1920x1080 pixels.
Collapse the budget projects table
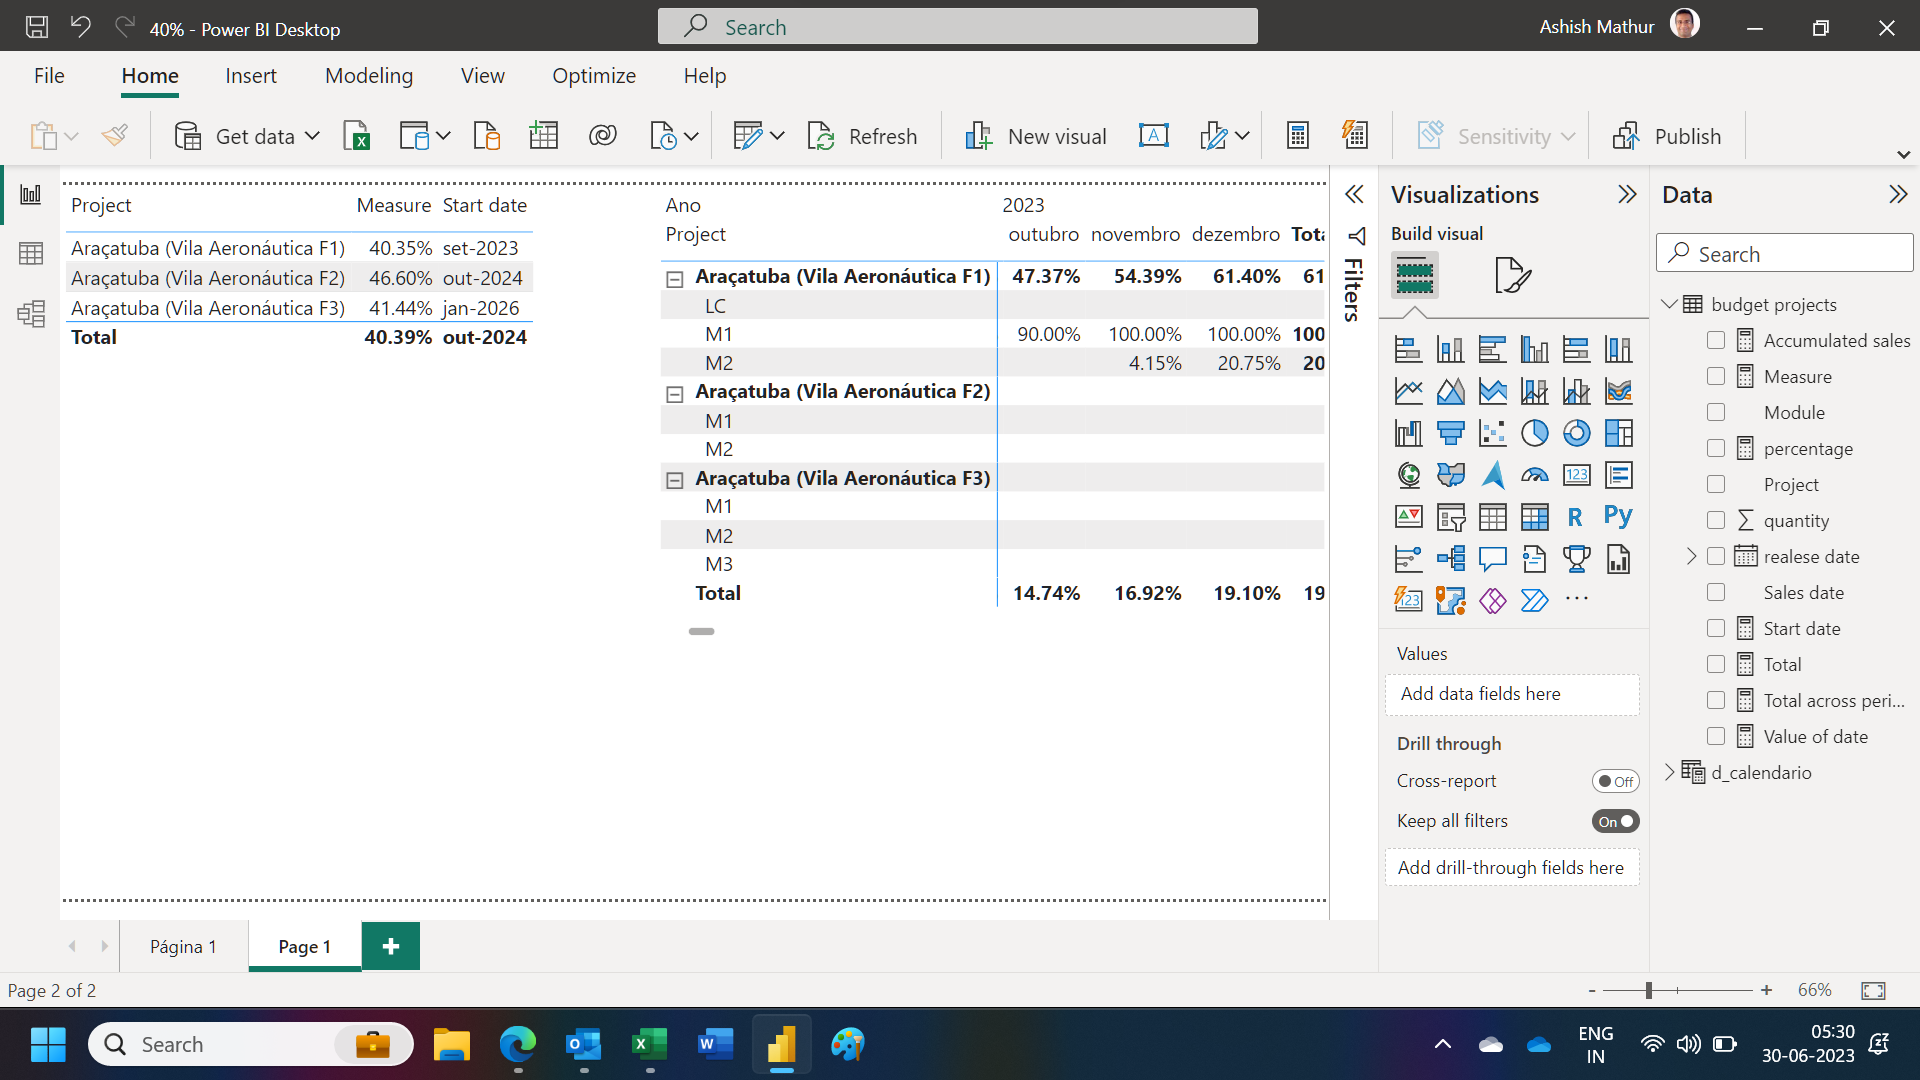(1669, 304)
